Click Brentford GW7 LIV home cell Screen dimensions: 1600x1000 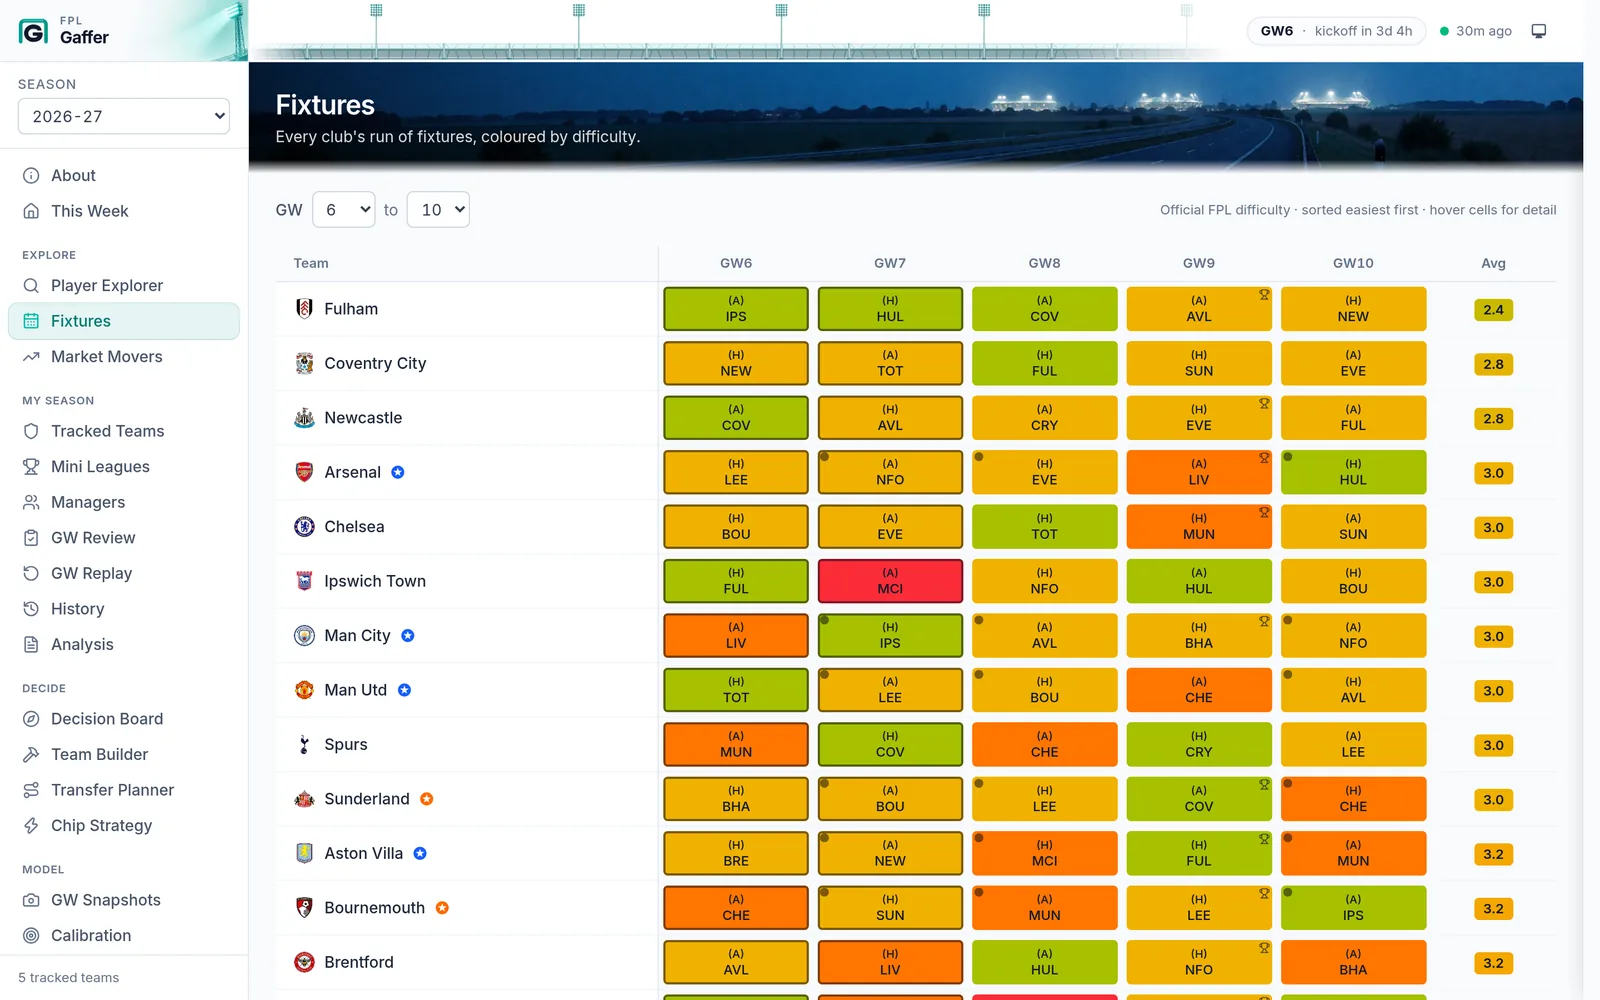tap(890, 962)
